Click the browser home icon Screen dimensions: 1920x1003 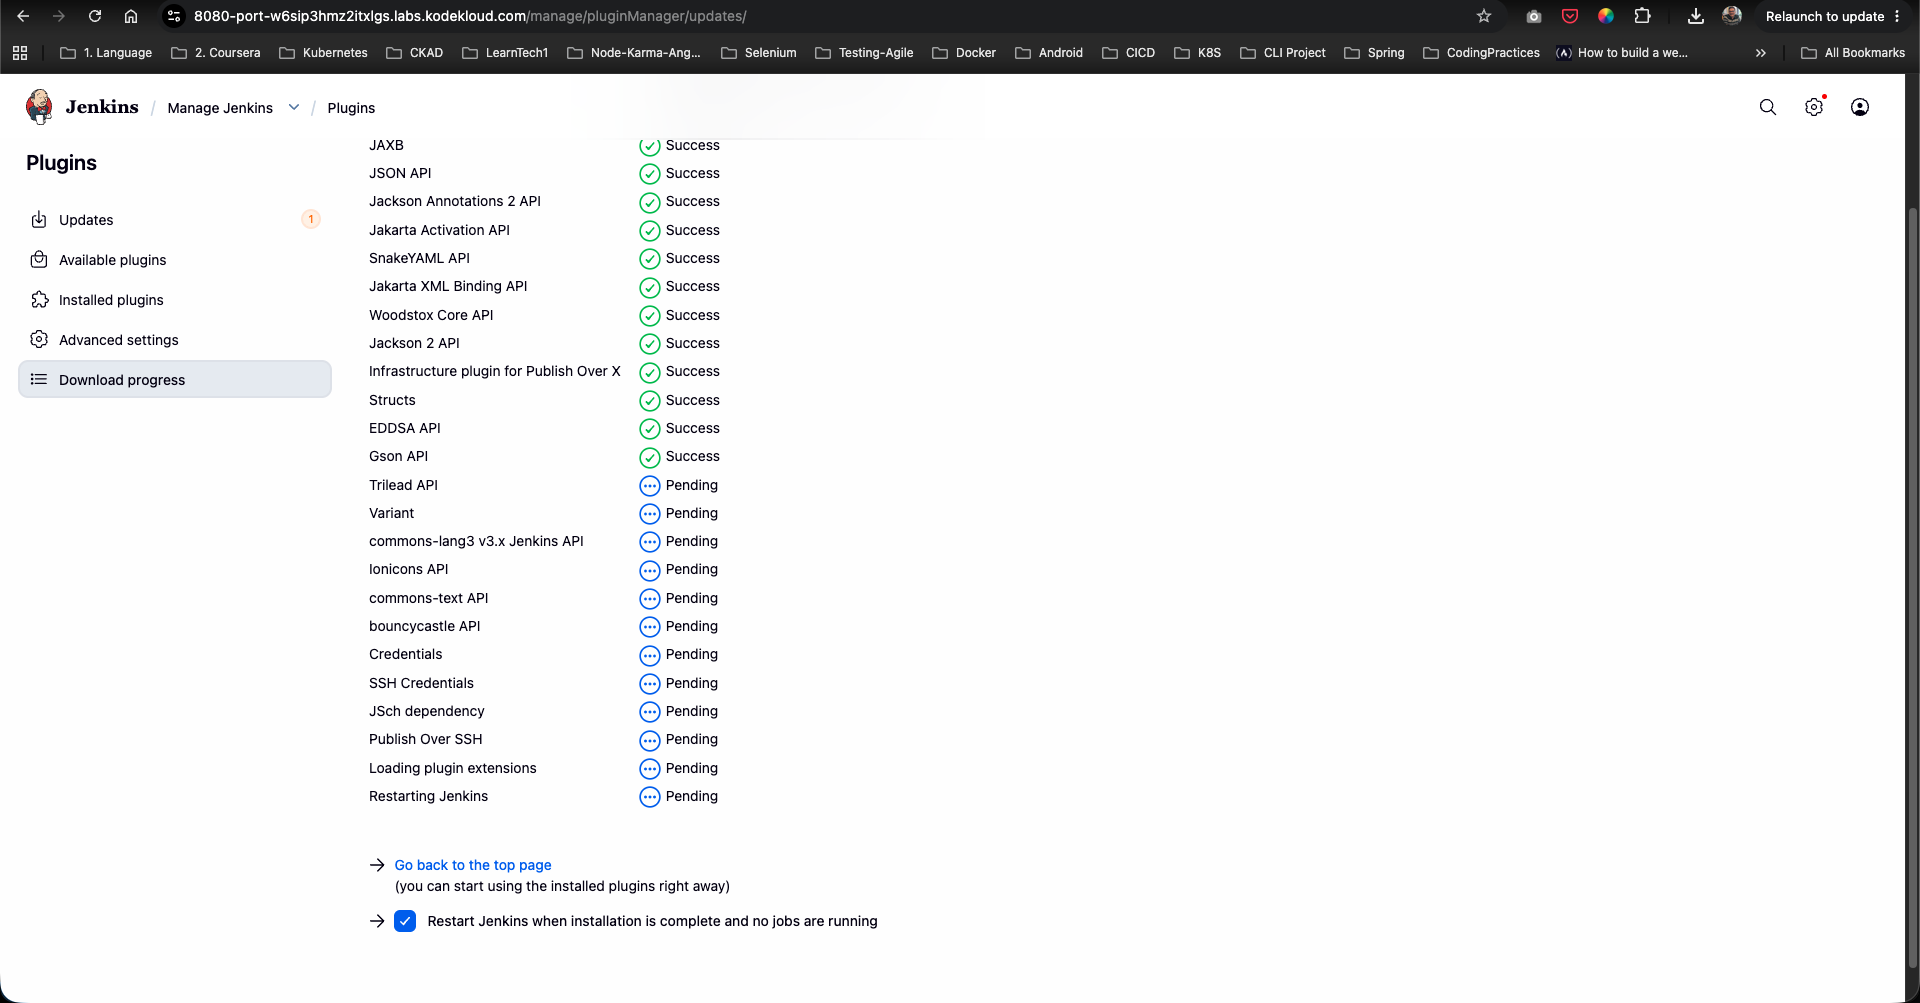click(131, 16)
